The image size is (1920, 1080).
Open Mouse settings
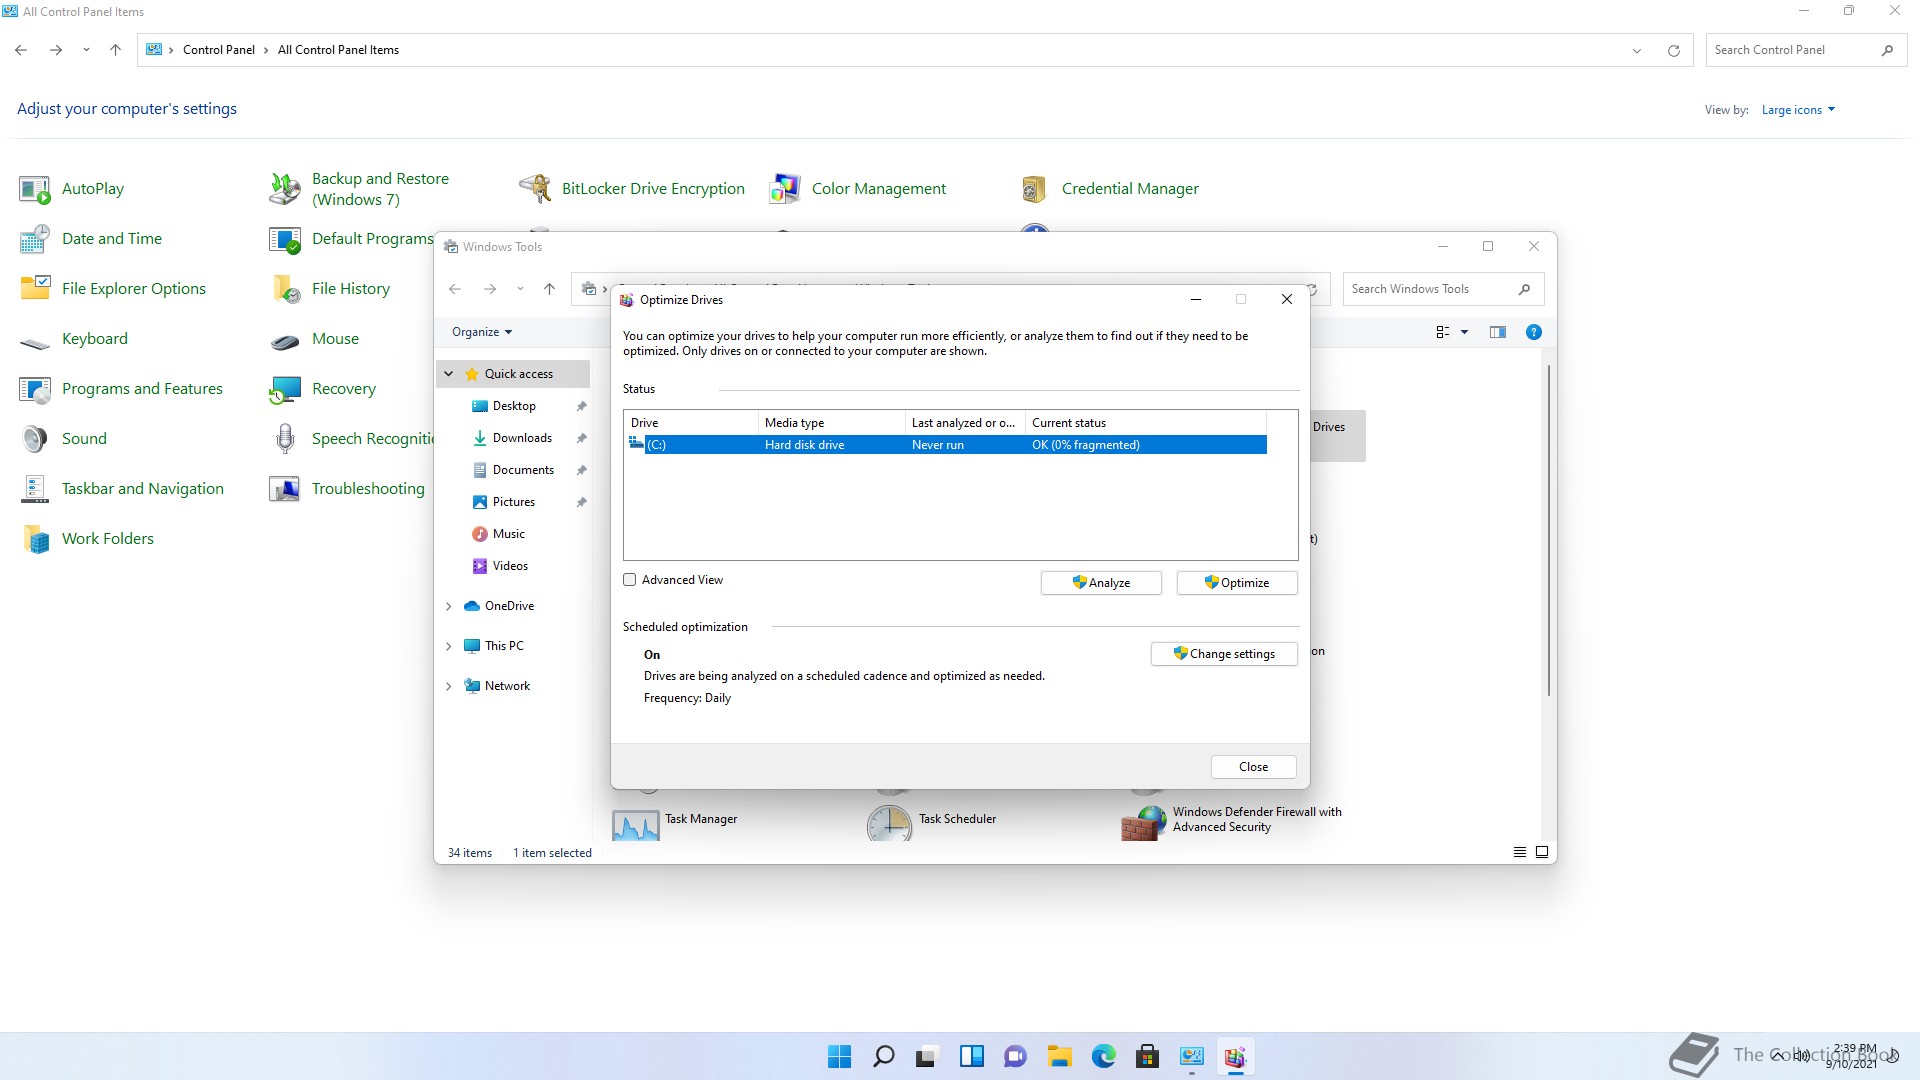tap(314, 339)
